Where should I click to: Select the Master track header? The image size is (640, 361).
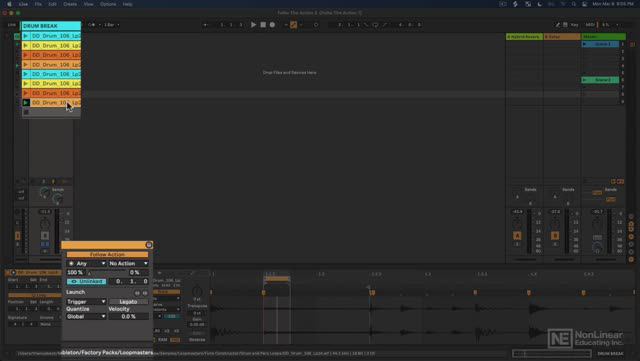[x=603, y=37]
